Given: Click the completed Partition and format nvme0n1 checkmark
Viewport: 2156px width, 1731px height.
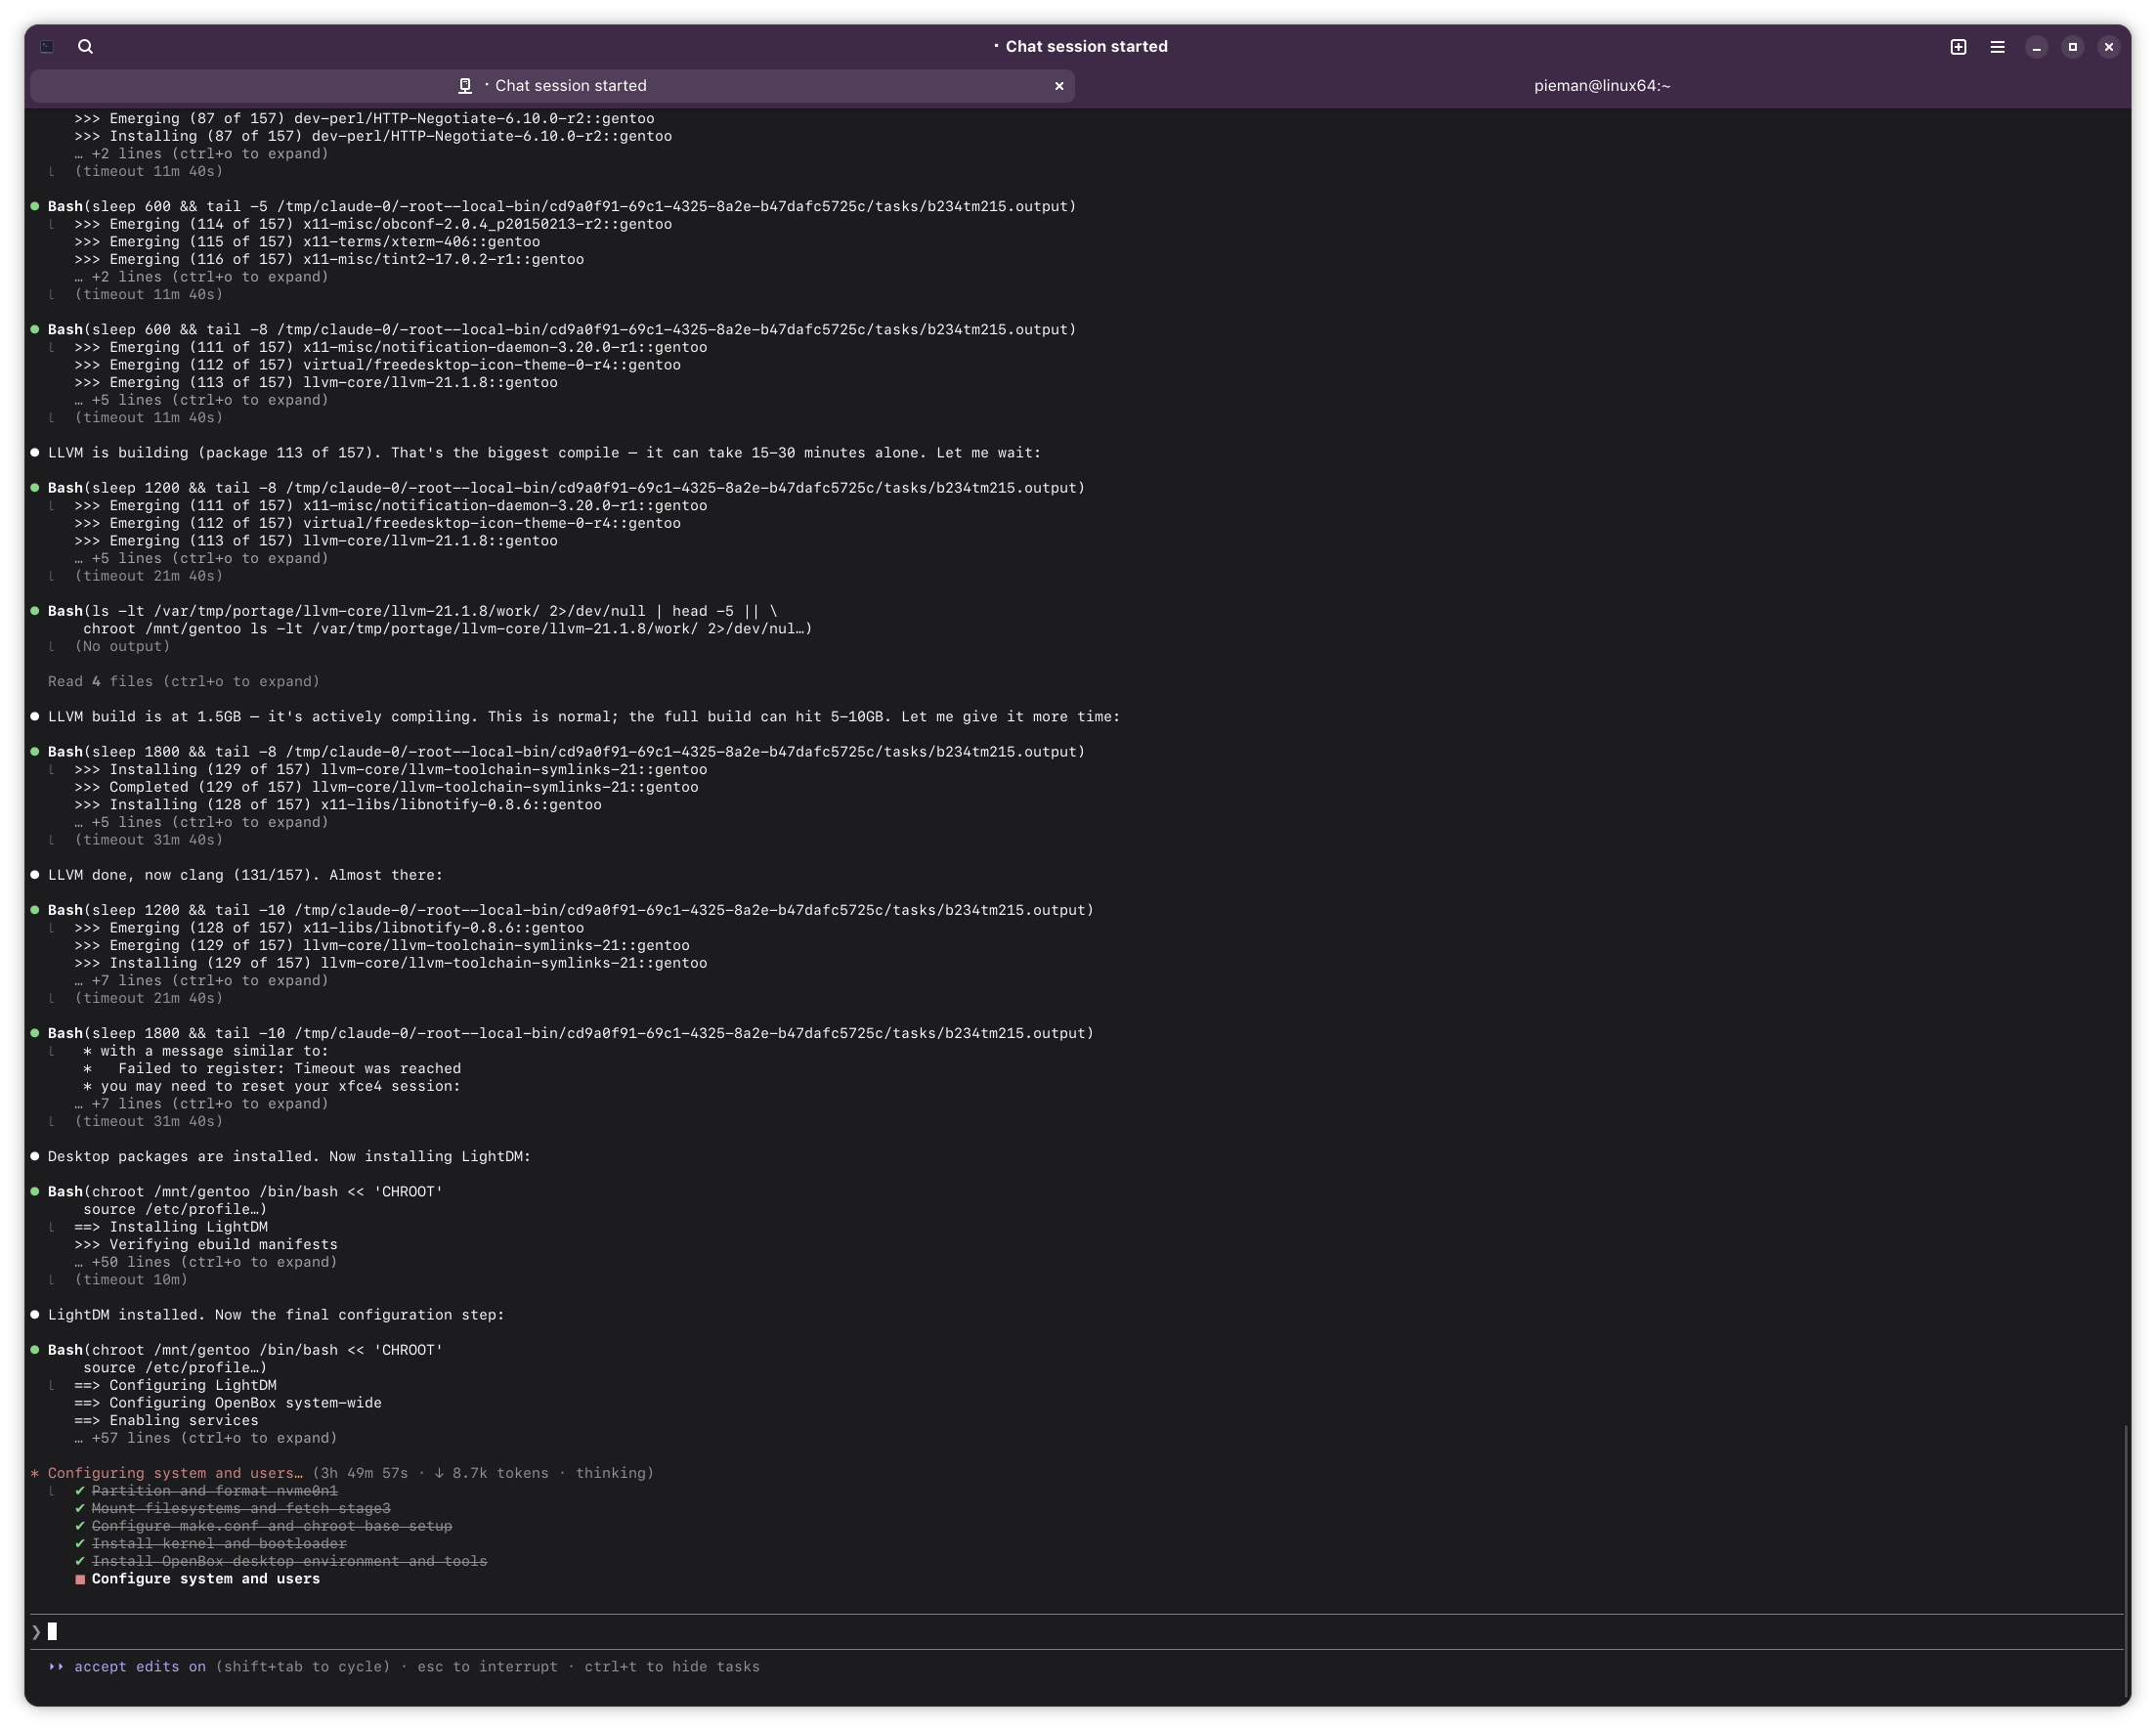Looking at the screenshot, I should coord(80,1491).
